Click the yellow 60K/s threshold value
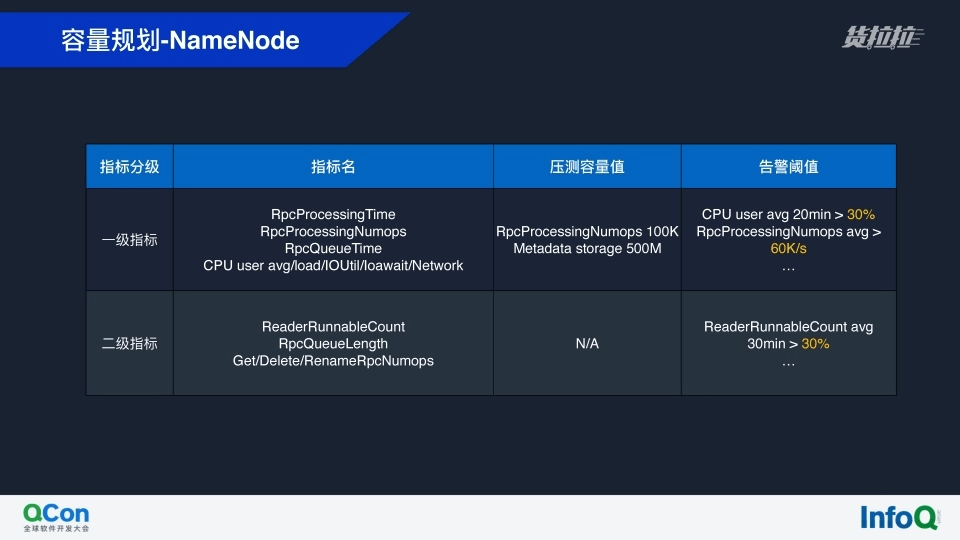 click(789, 249)
